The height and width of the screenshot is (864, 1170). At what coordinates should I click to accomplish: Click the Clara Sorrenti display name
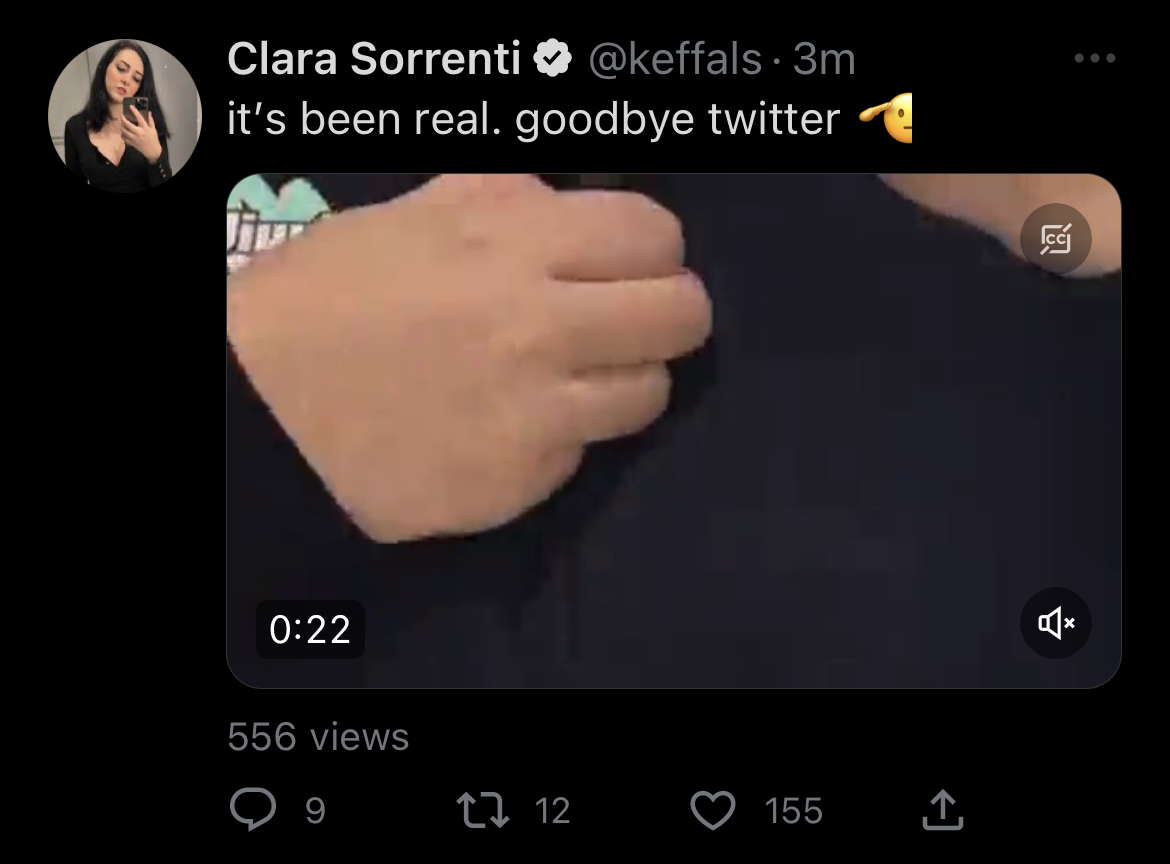click(374, 58)
